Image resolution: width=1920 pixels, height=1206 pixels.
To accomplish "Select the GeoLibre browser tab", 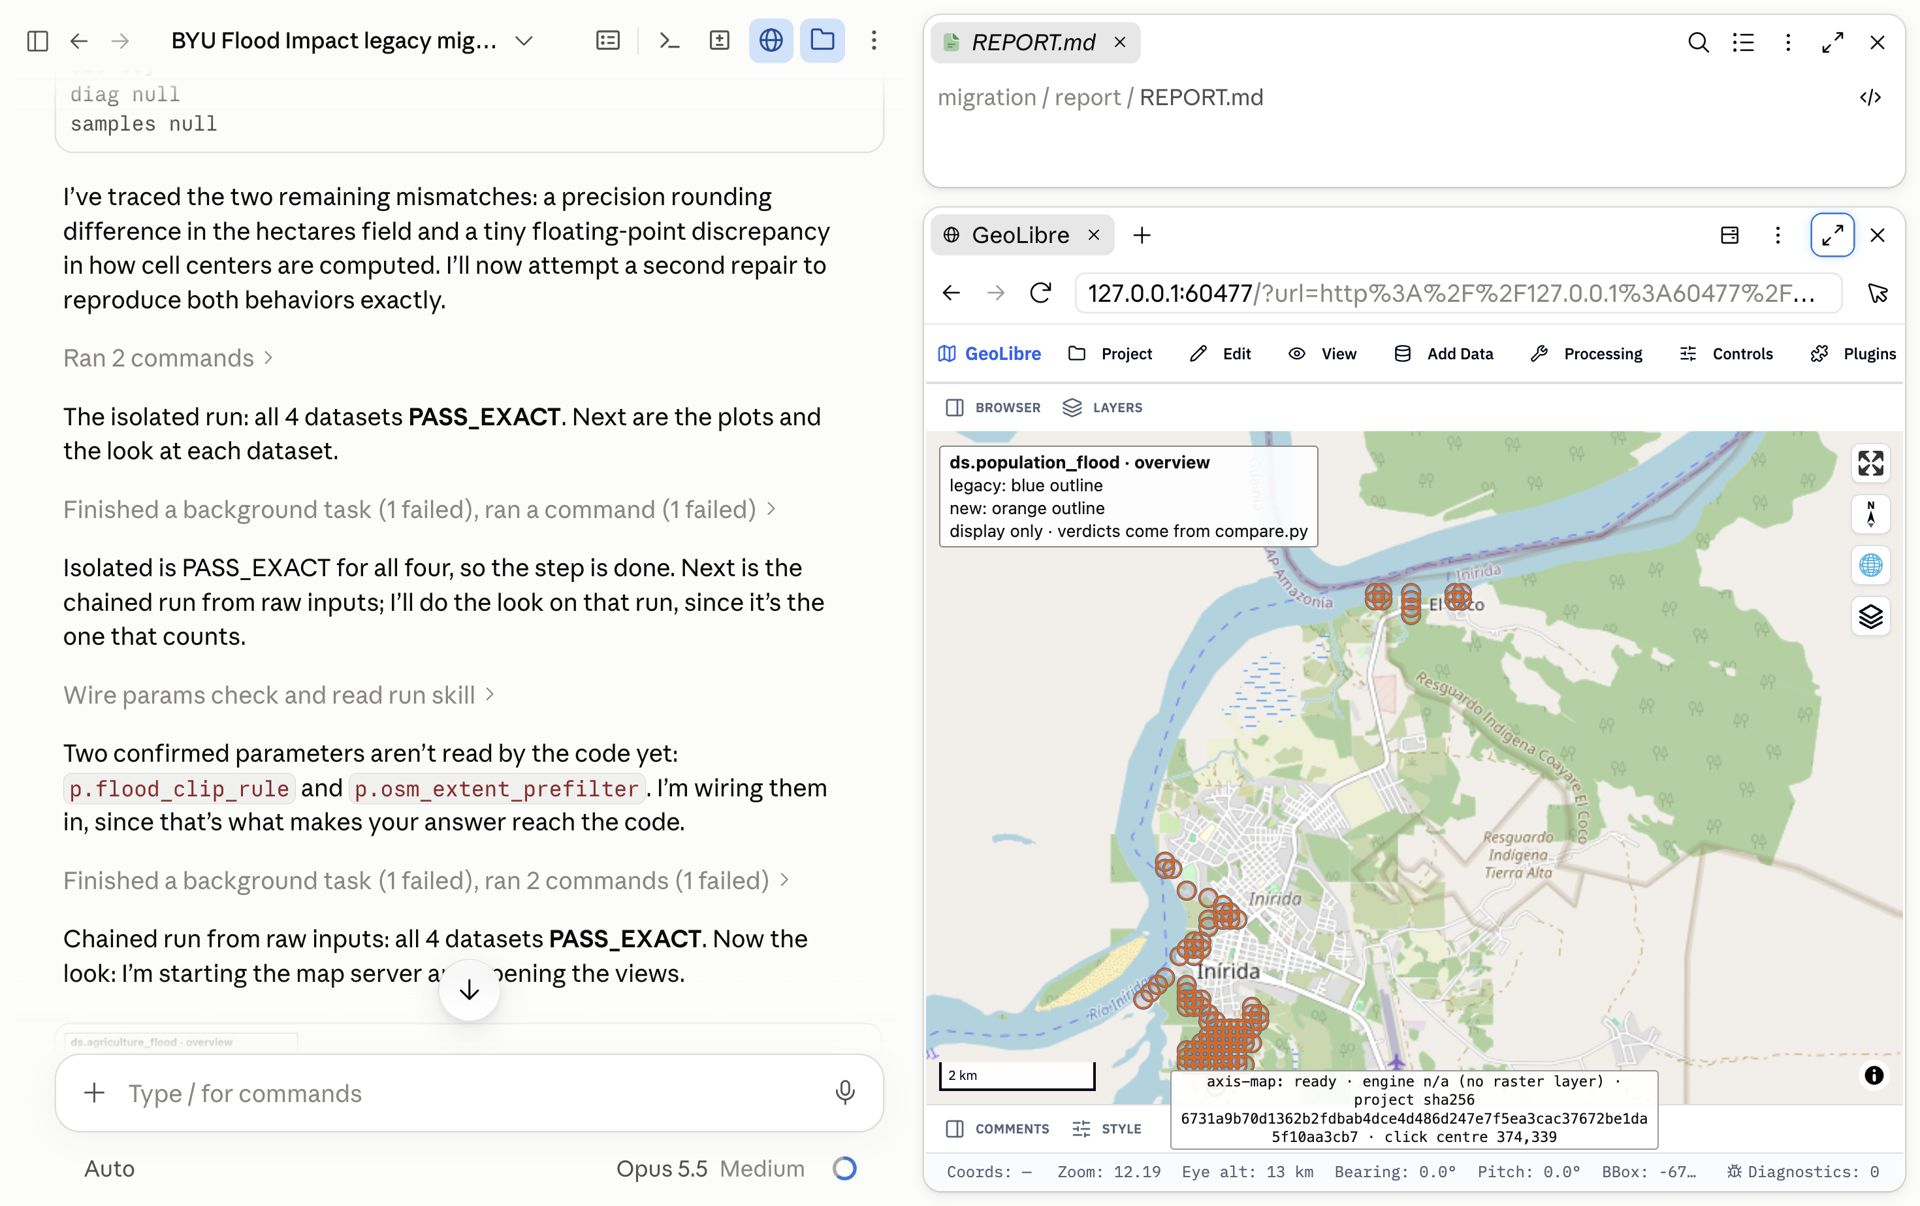I will 1022,235.
